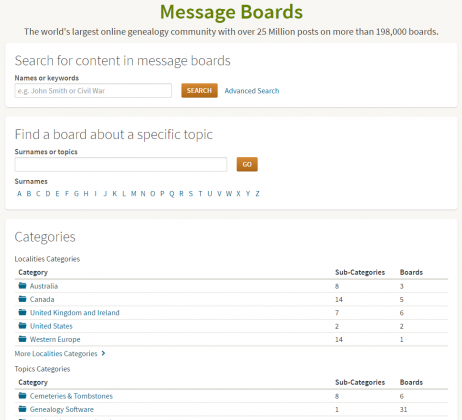Click the Australia folder icon
The width and height of the screenshot is (462, 420).
pyautogui.click(x=22, y=286)
